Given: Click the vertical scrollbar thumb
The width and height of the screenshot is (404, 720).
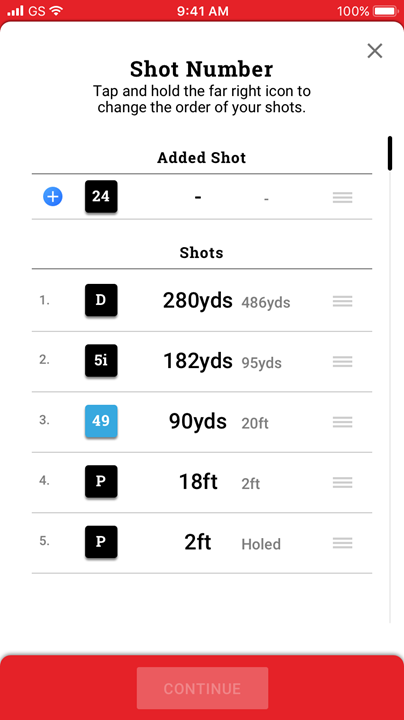Looking at the screenshot, I should click(390, 153).
